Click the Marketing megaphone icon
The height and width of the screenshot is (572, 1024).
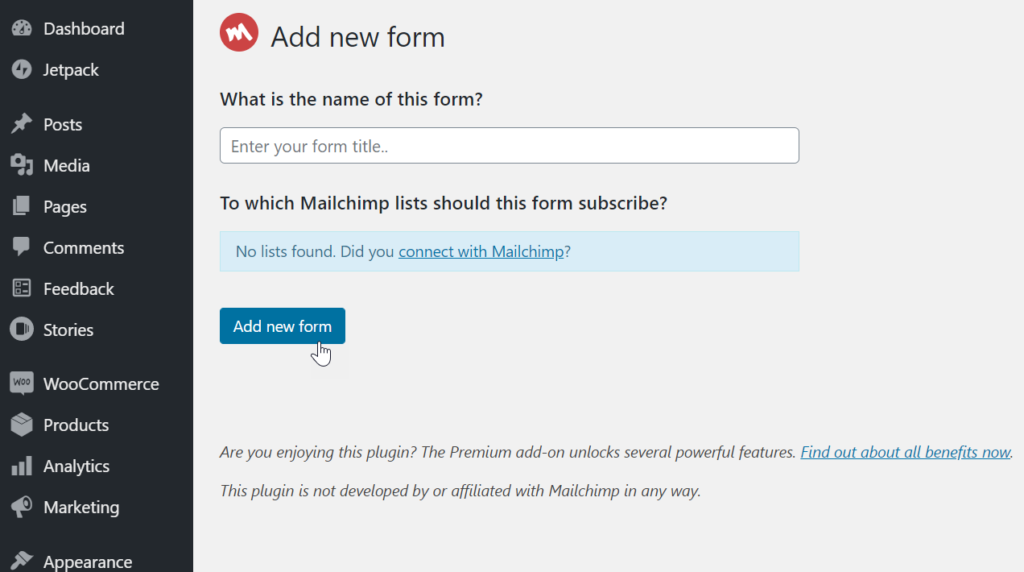click(x=21, y=507)
